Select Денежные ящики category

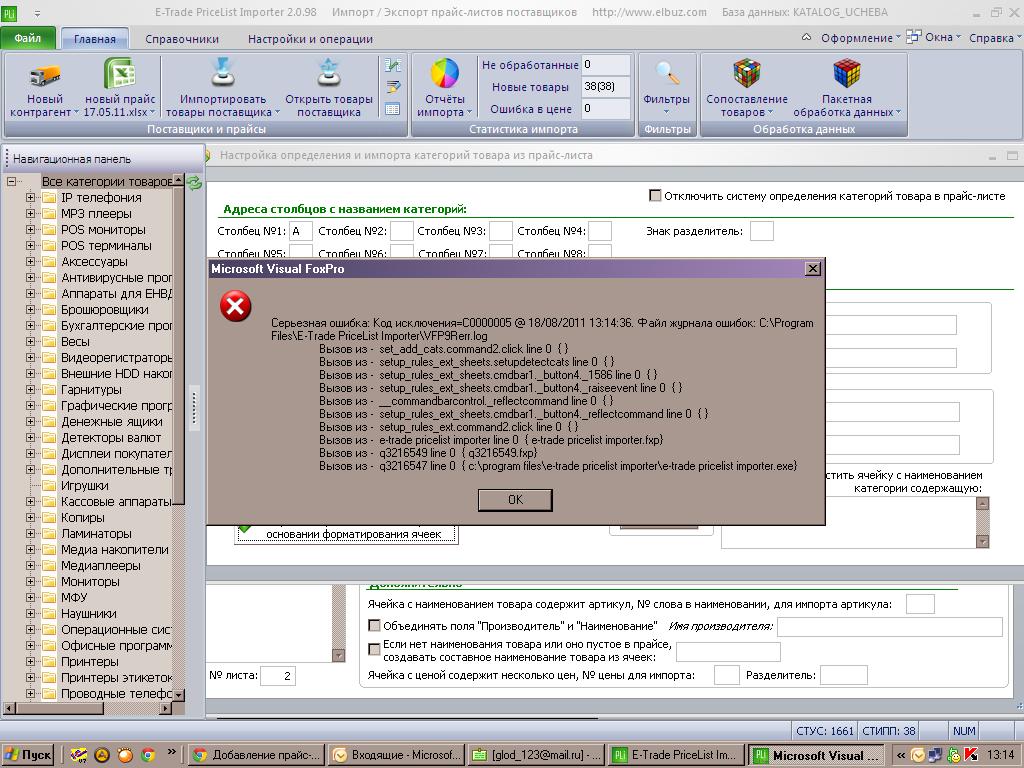point(112,422)
